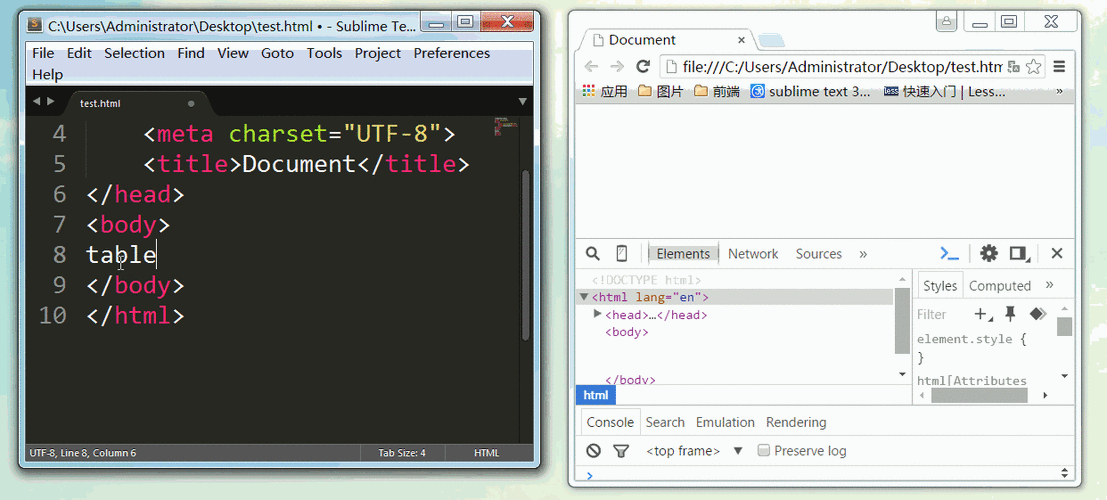
Task: Clear console with the ban icon
Action: click(x=594, y=451)
